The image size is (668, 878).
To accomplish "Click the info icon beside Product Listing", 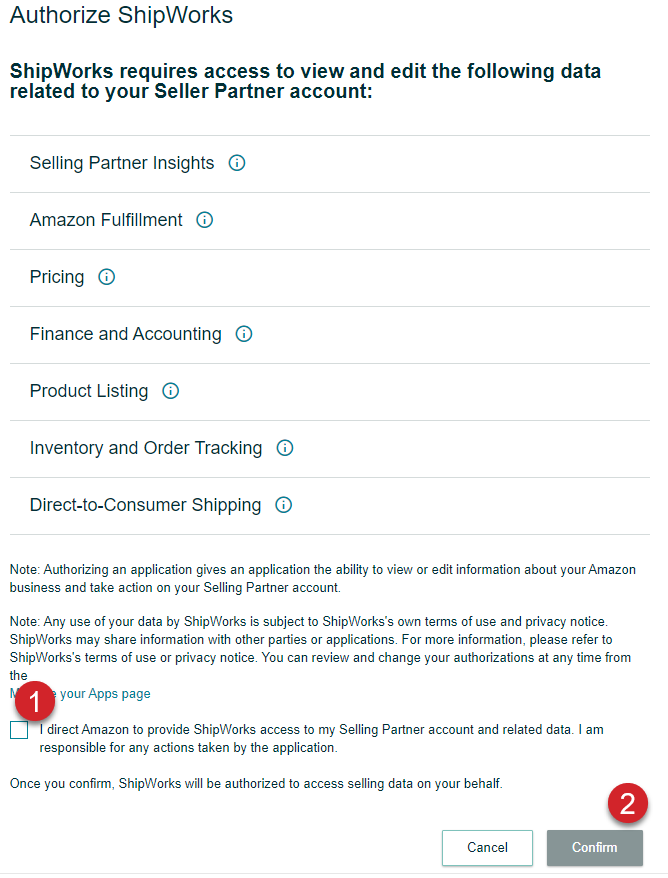I will click(x=170, y=391).
